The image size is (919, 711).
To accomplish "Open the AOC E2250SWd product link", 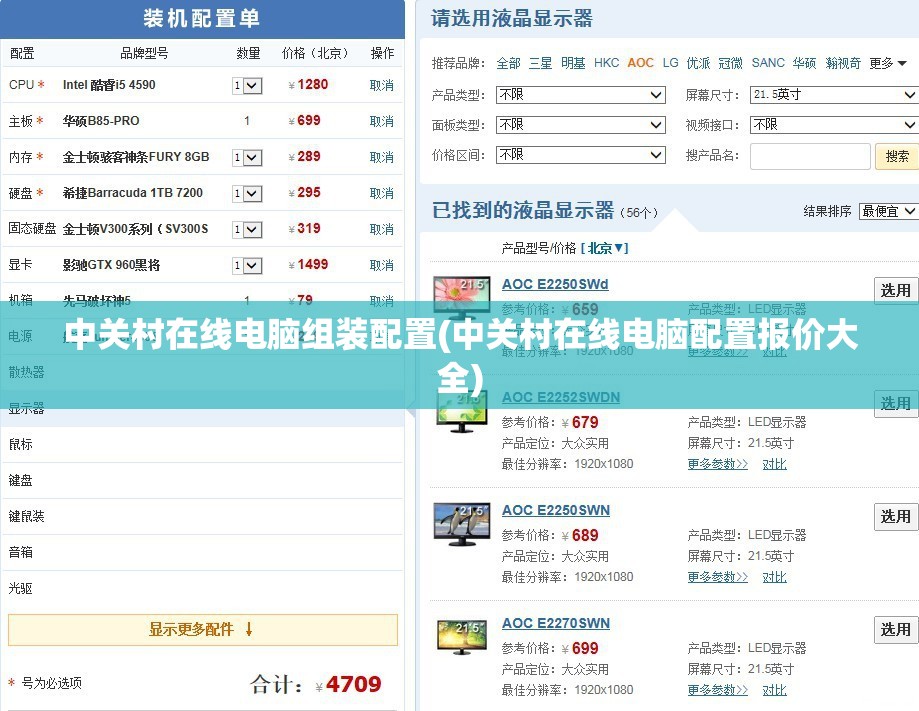I will pyautogui.click(x=555, y=284).
